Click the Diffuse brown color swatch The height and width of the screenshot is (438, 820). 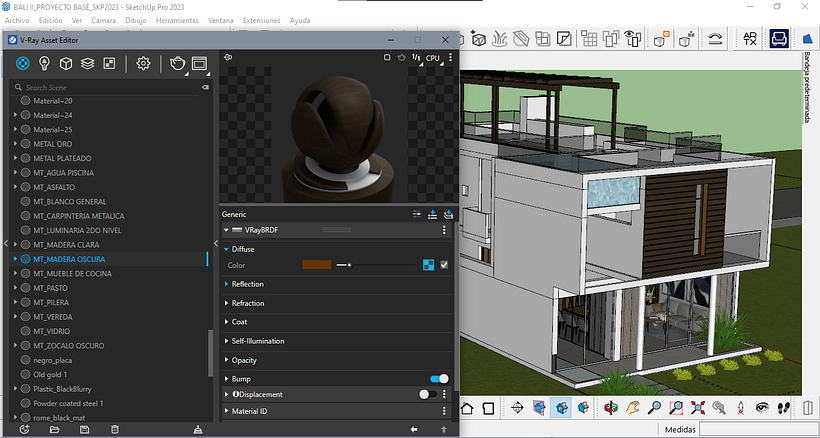coord(317,265)
